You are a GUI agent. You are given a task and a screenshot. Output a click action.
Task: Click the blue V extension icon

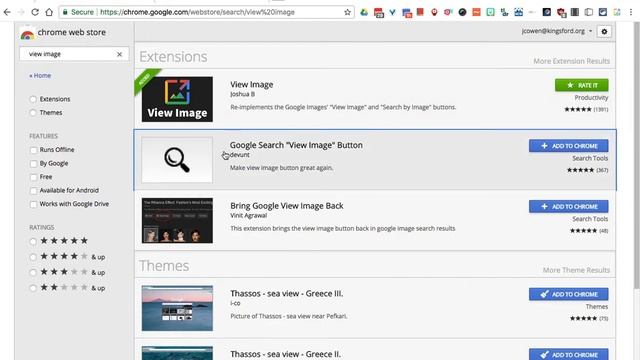pyautogui.click(x=392, y=12)
